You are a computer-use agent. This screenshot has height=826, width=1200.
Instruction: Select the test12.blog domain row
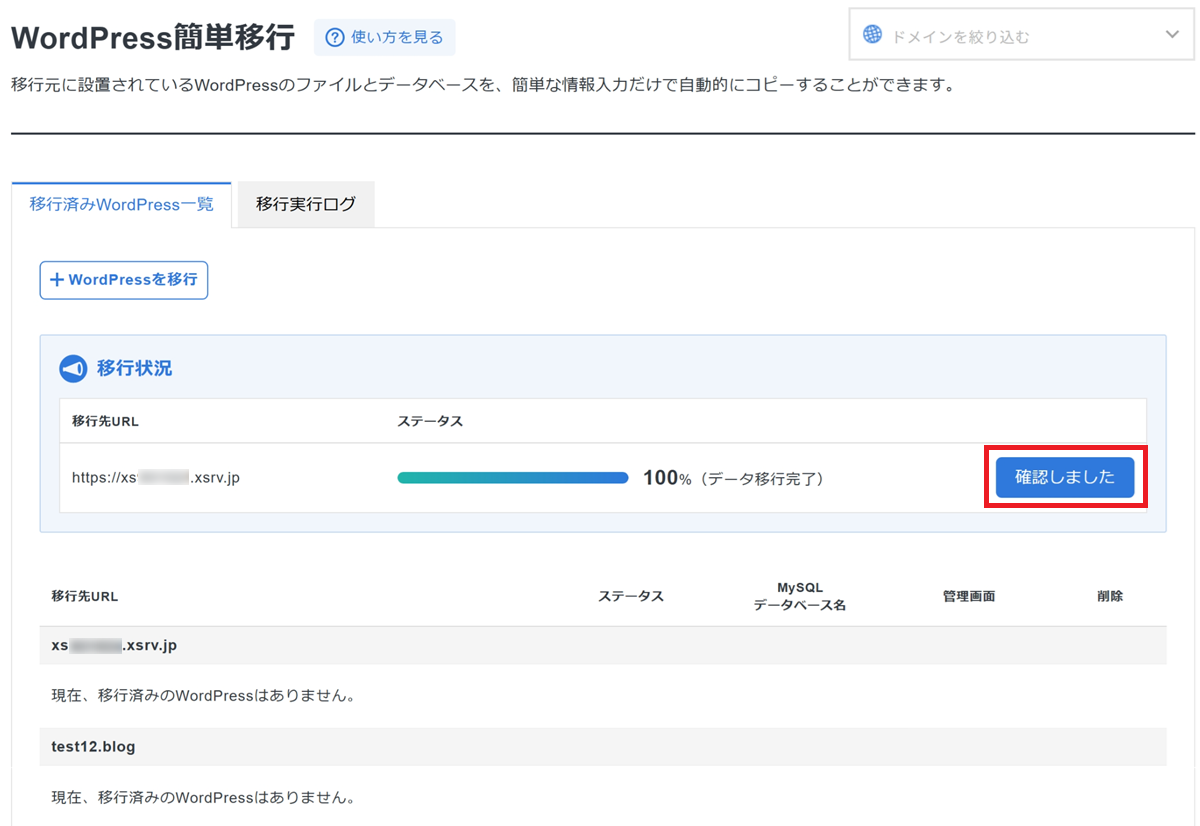coord(94,747)
